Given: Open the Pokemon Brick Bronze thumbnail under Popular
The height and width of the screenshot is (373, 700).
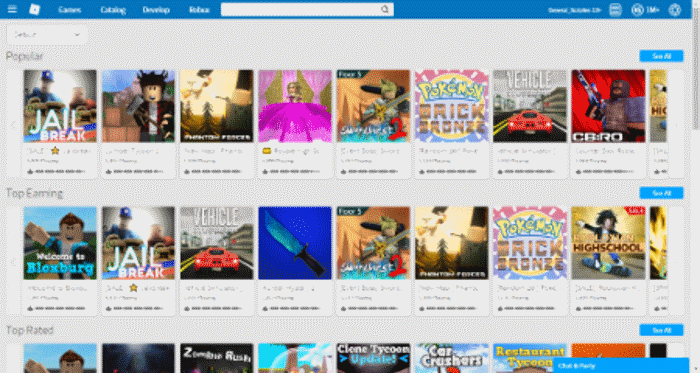Looking at the screenshot, I should click(x=452, y=106).
